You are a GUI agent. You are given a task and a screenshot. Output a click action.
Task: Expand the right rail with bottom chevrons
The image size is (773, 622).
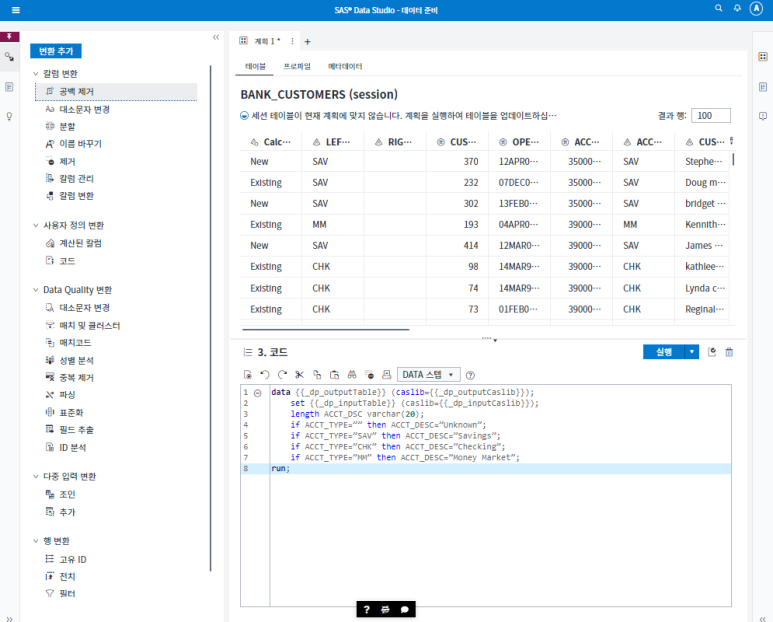(x=763, y=619)
